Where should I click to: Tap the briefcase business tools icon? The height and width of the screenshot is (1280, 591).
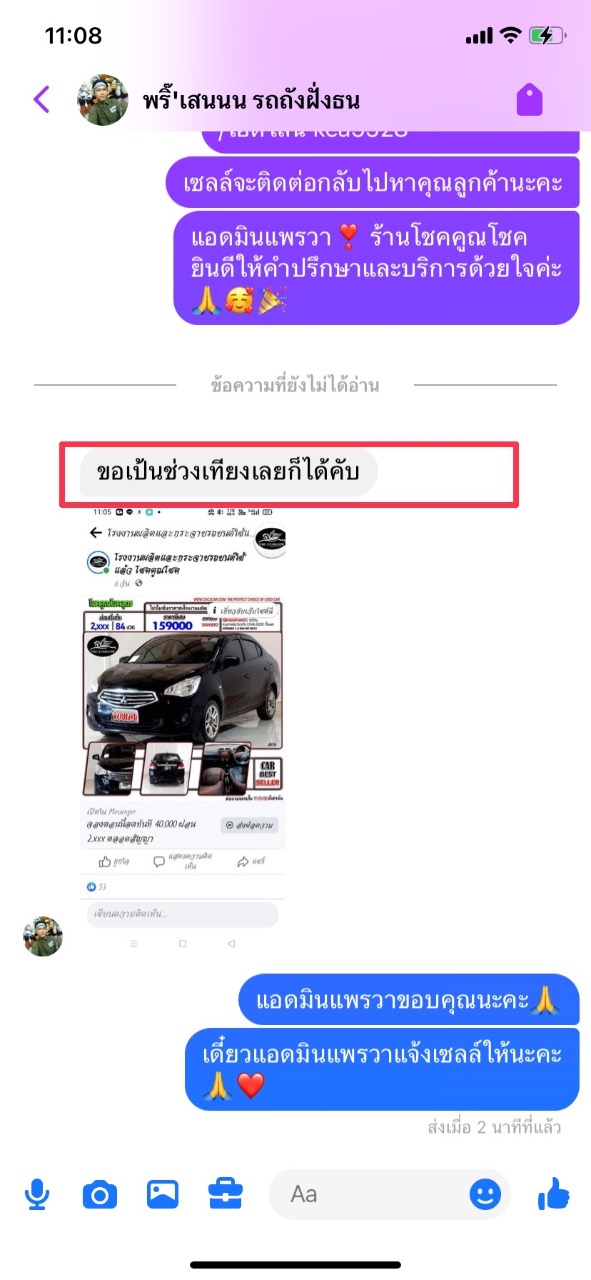coord(225,1193)
